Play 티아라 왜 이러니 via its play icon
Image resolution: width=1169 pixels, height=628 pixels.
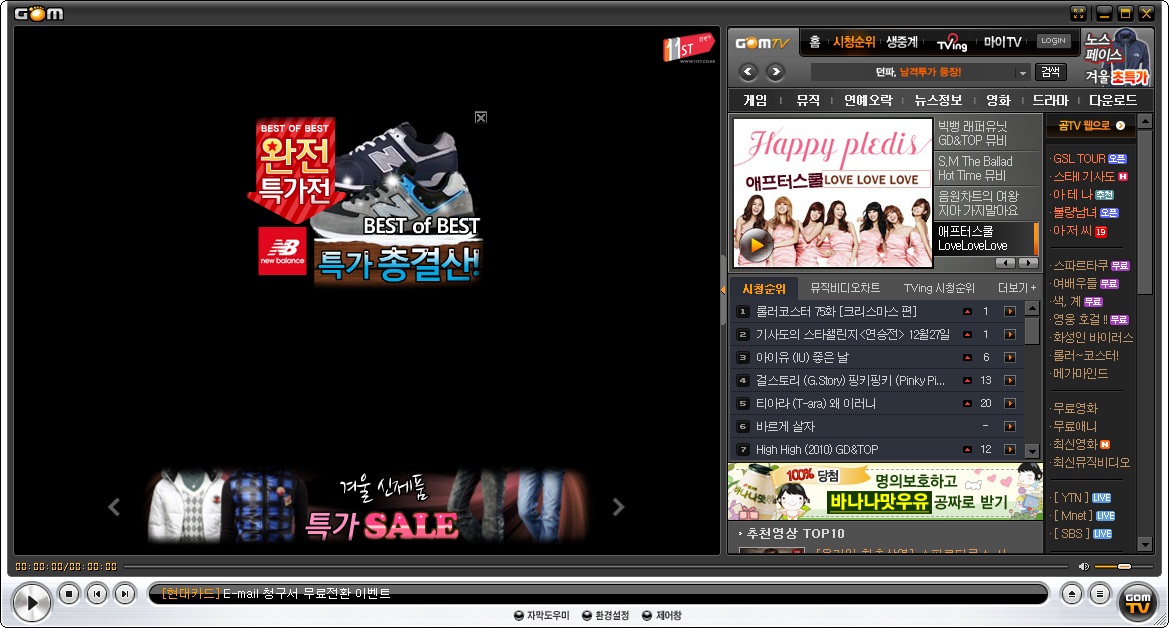click(1010, 404)
